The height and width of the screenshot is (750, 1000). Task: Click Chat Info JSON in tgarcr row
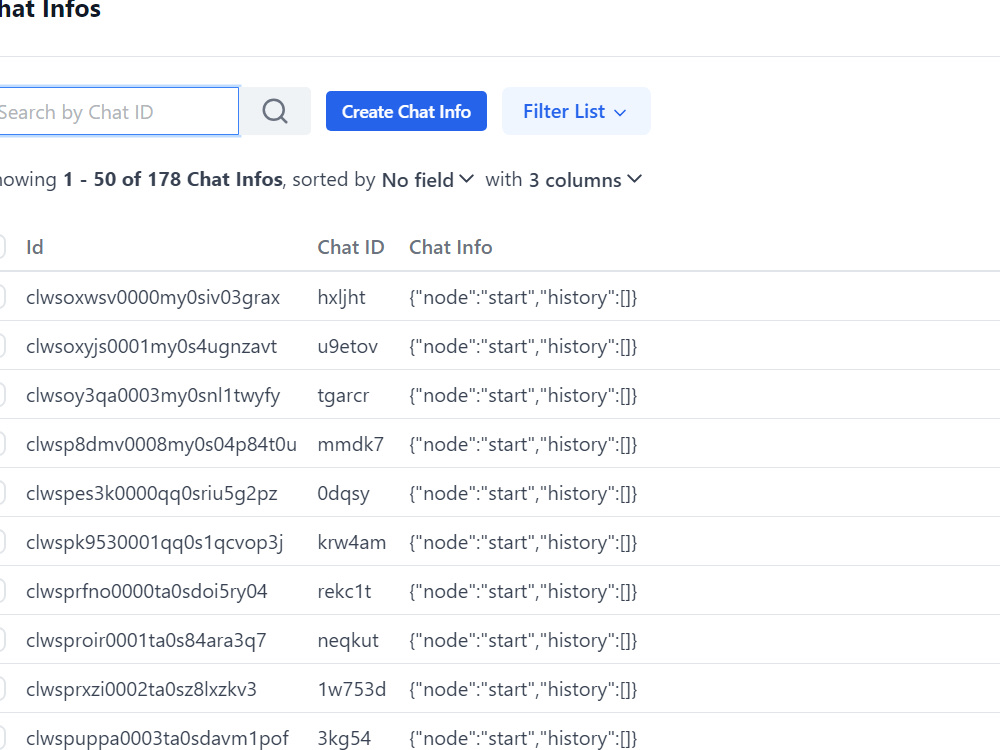pyautogui.click(x=523, y=396)
